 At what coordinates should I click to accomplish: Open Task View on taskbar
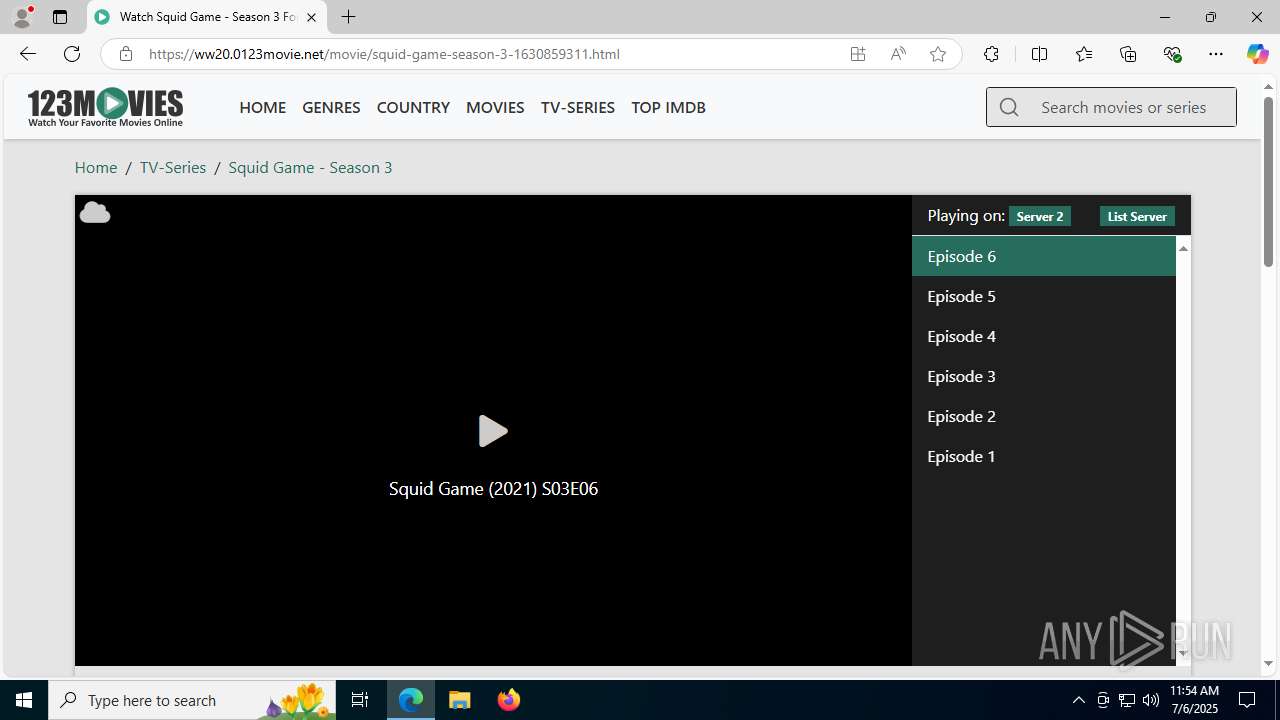click(360, 700)
